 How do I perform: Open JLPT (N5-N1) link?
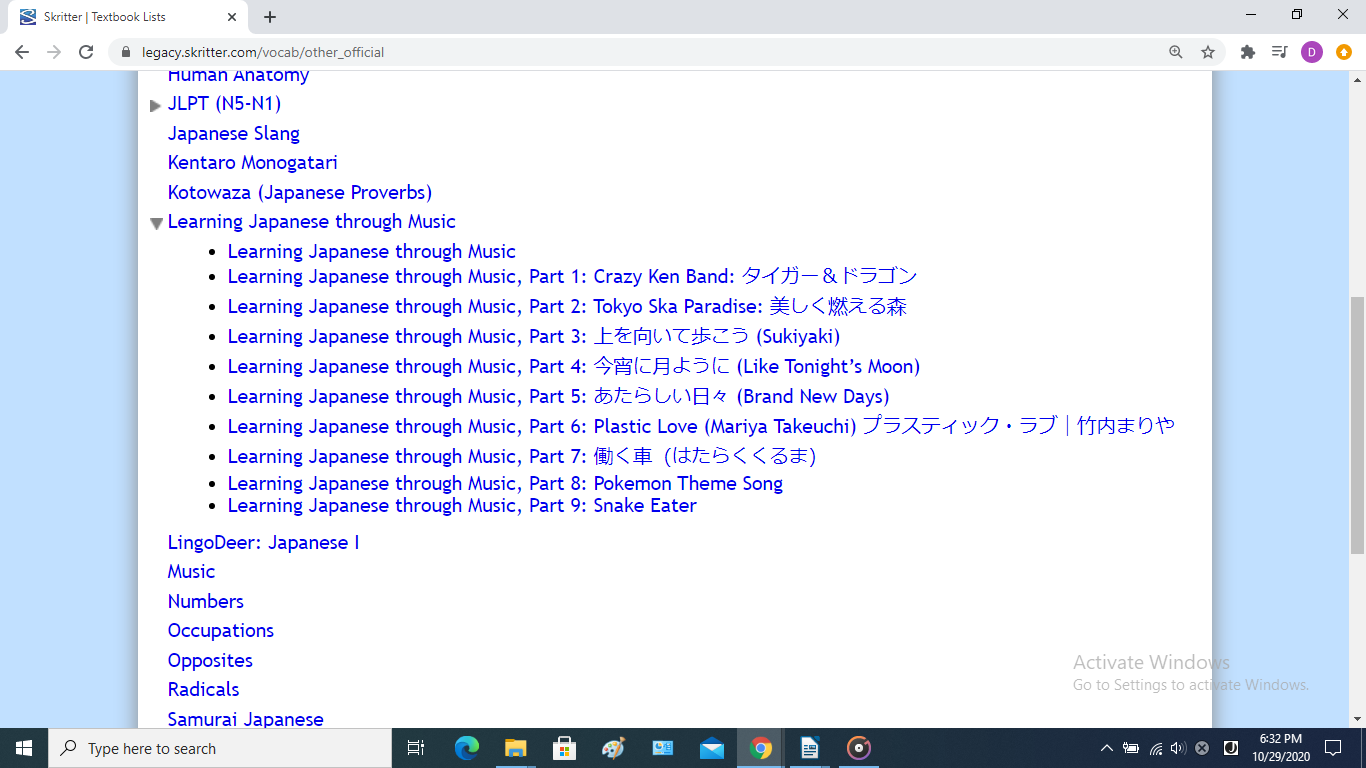224,103
